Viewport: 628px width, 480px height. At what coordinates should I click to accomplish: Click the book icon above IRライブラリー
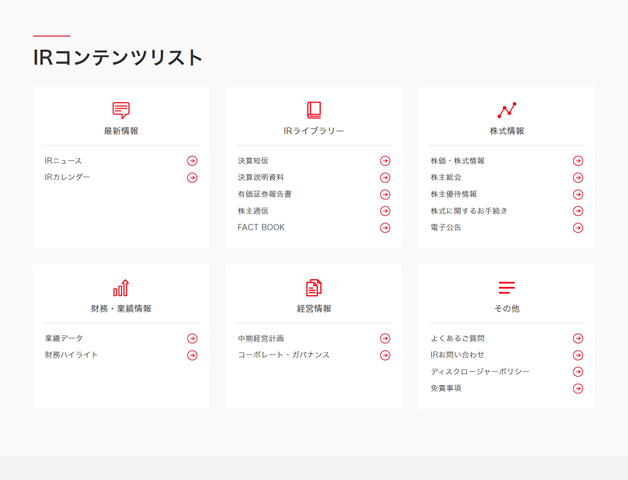click(x=314, y=110)
